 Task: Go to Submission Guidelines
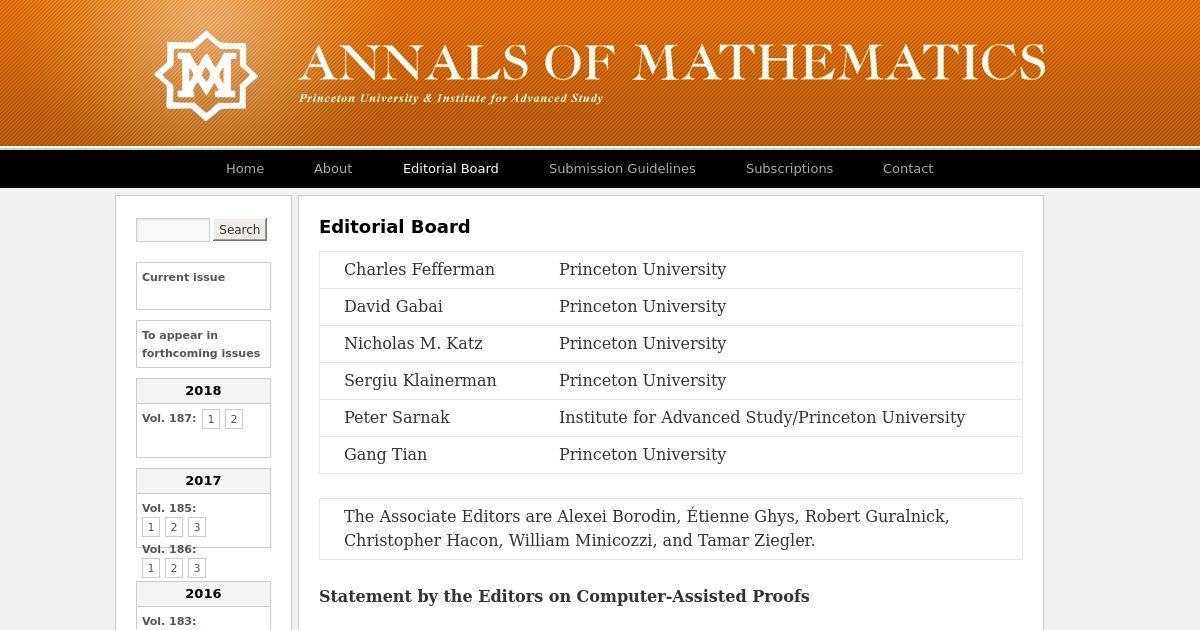(622, 169)
